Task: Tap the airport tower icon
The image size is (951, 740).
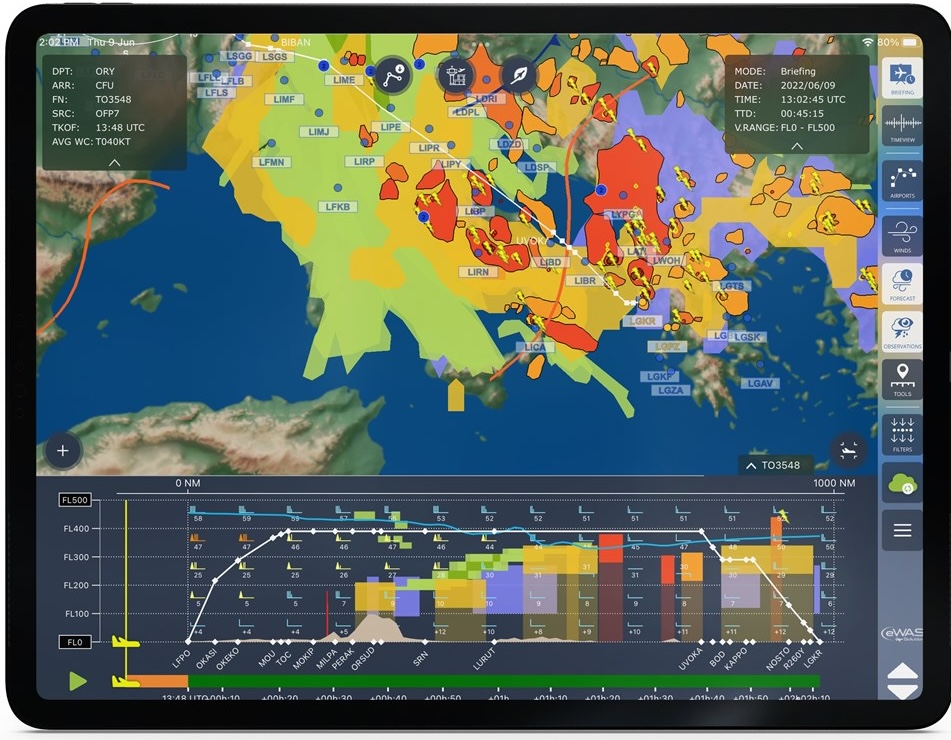Action: coord(456,75)
